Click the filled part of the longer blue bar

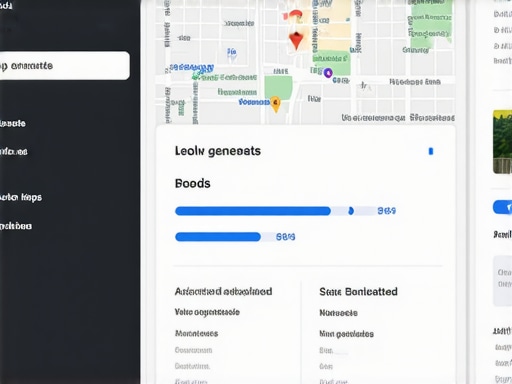(253, 211)
